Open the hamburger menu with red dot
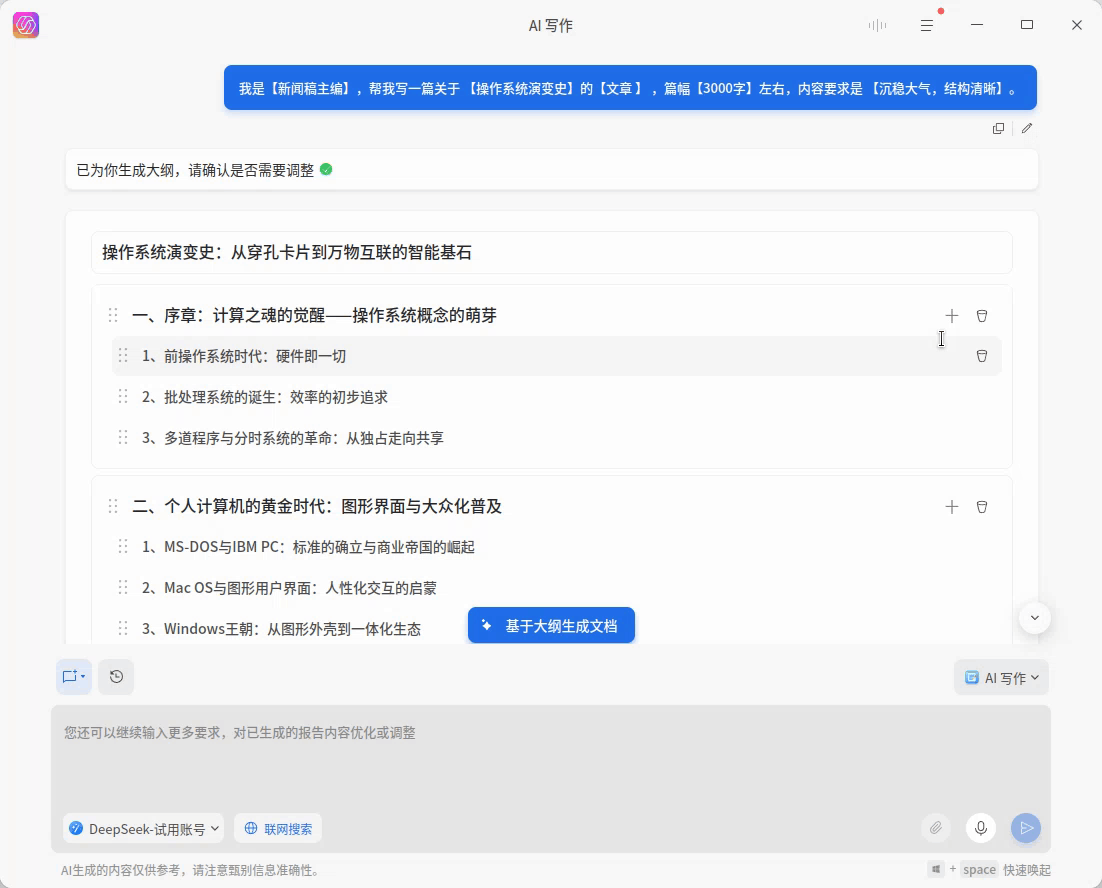 927,25
